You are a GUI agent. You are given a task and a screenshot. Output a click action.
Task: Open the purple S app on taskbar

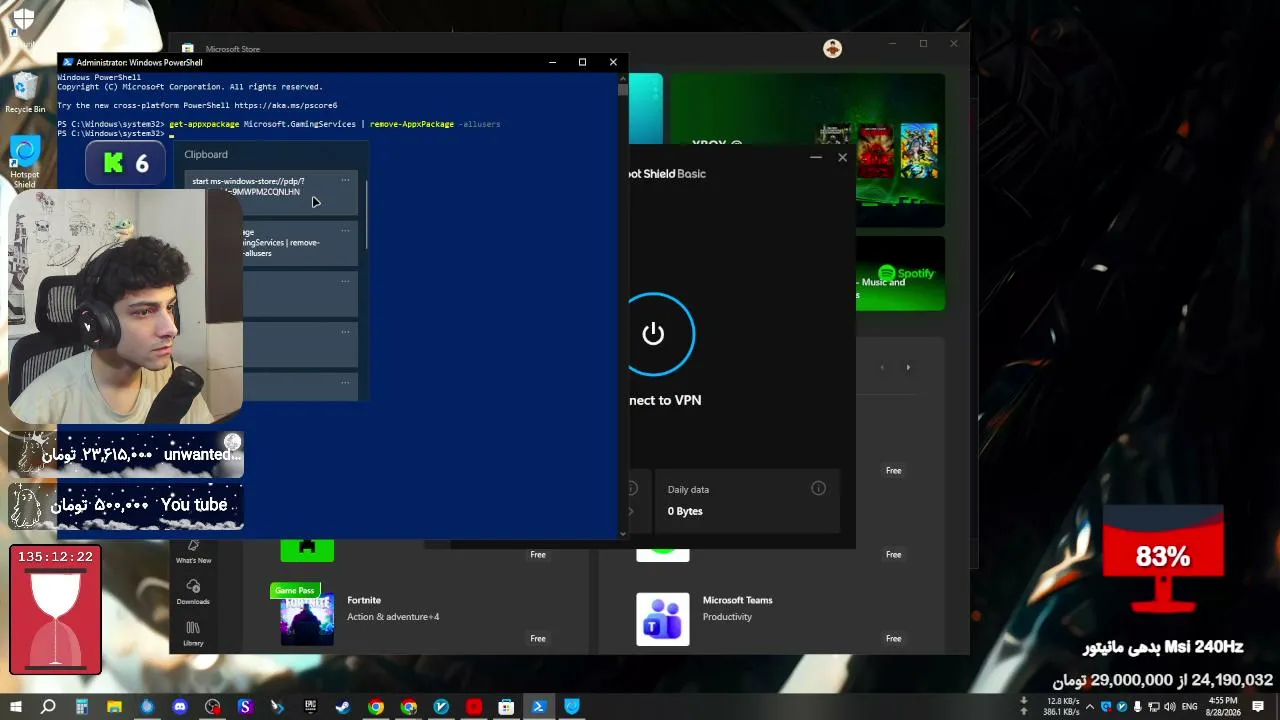(x=245, y=707)
